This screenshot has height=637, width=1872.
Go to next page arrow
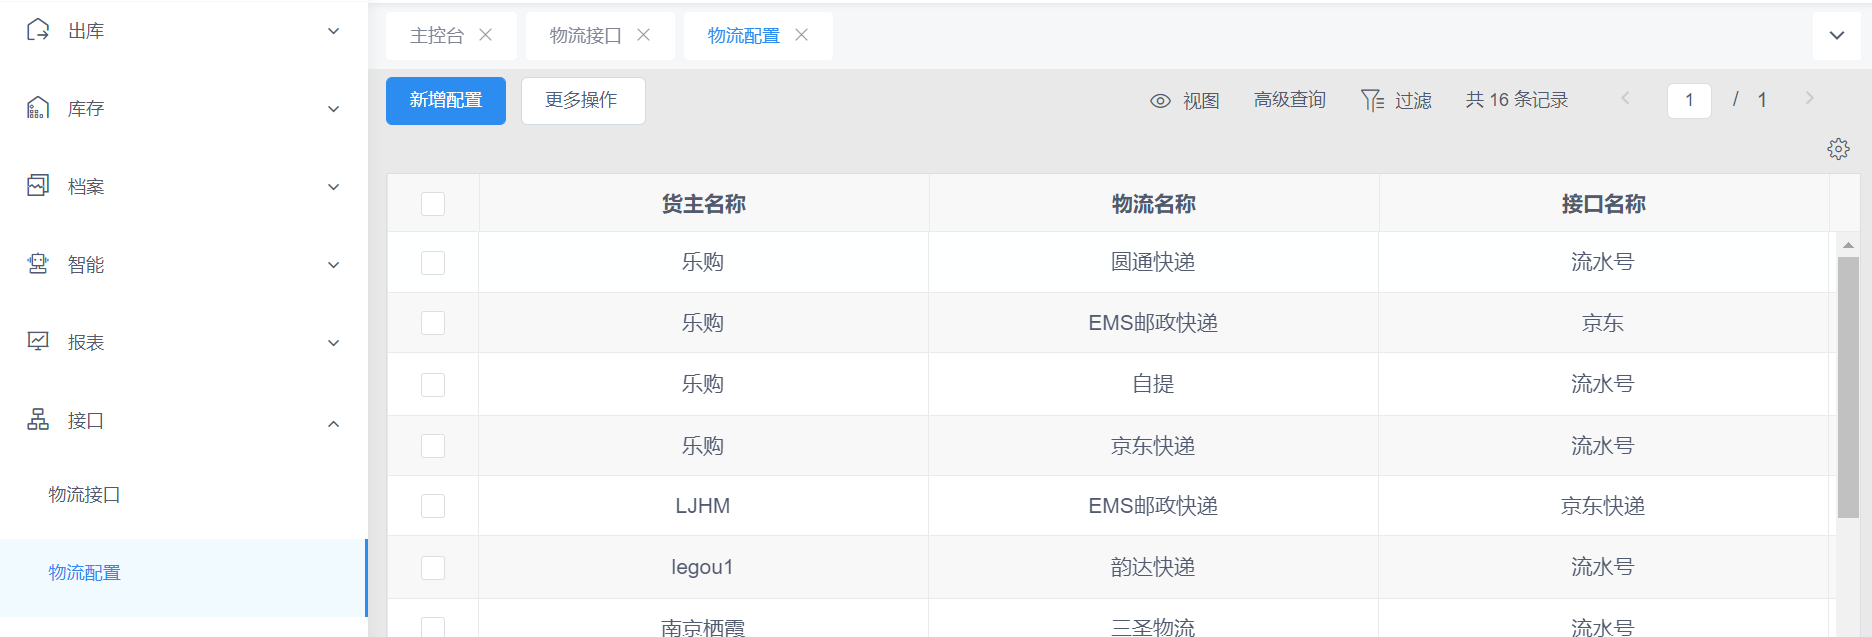click(x=1809, y=98)
